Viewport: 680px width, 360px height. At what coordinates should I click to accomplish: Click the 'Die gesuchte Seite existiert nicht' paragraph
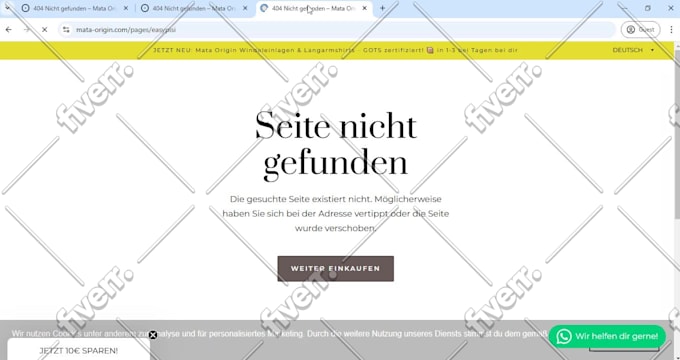(x=336, y=213)
